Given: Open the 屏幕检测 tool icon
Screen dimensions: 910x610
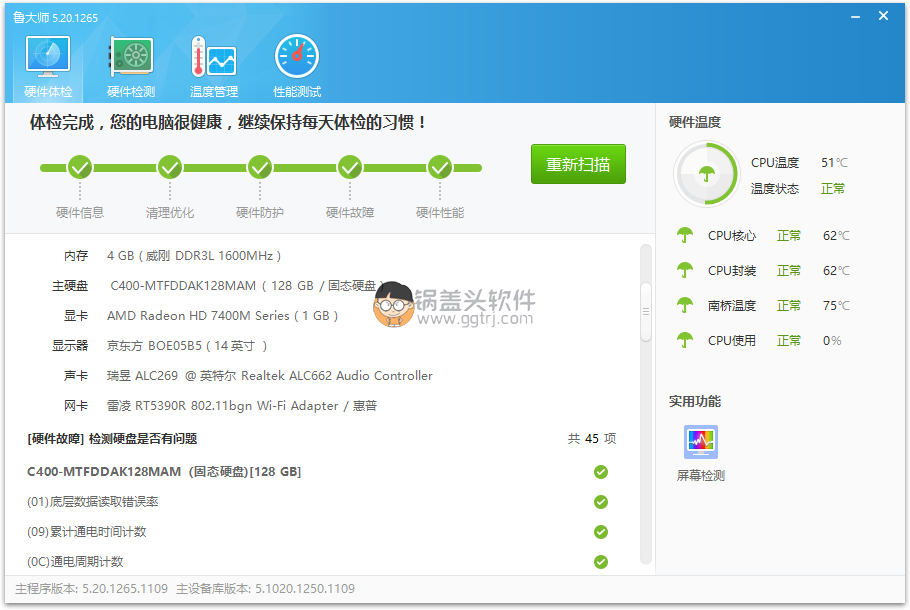Looking at the screenshot, I should click(x=700, y=442).
